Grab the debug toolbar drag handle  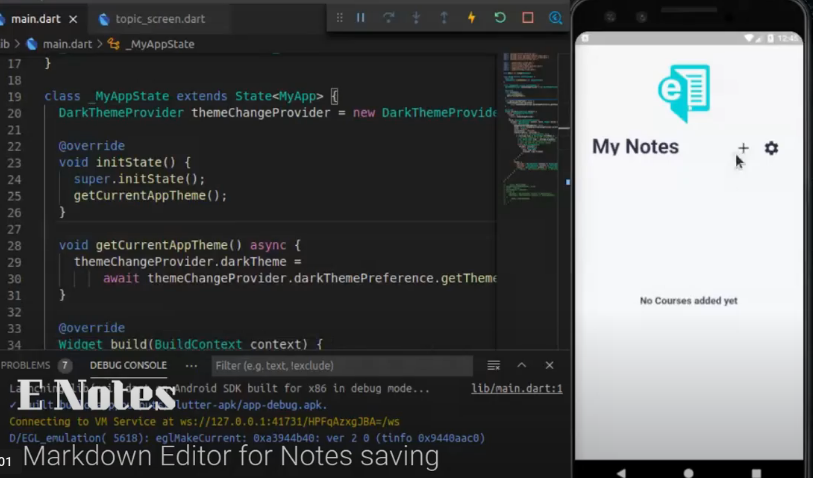(x=340, y=18)
